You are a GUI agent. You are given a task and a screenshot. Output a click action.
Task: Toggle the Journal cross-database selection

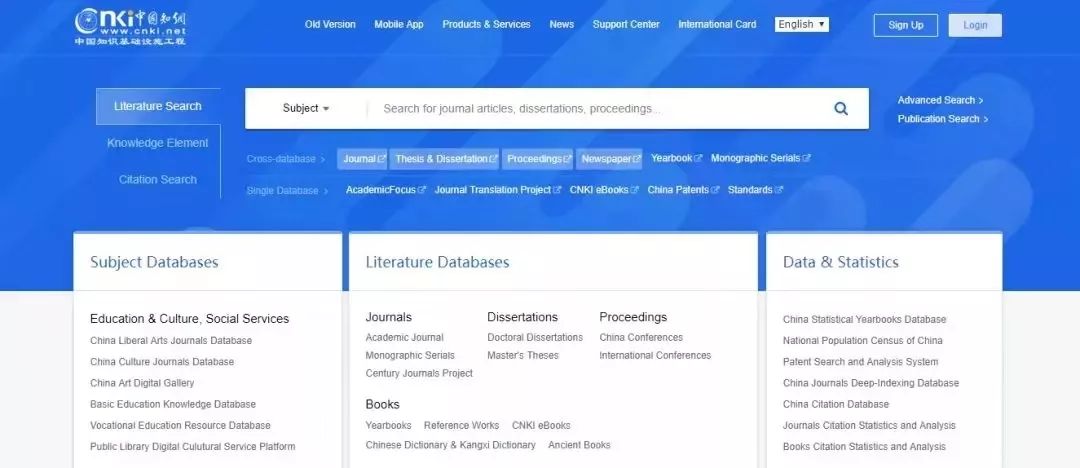click(x=362, y=159)
